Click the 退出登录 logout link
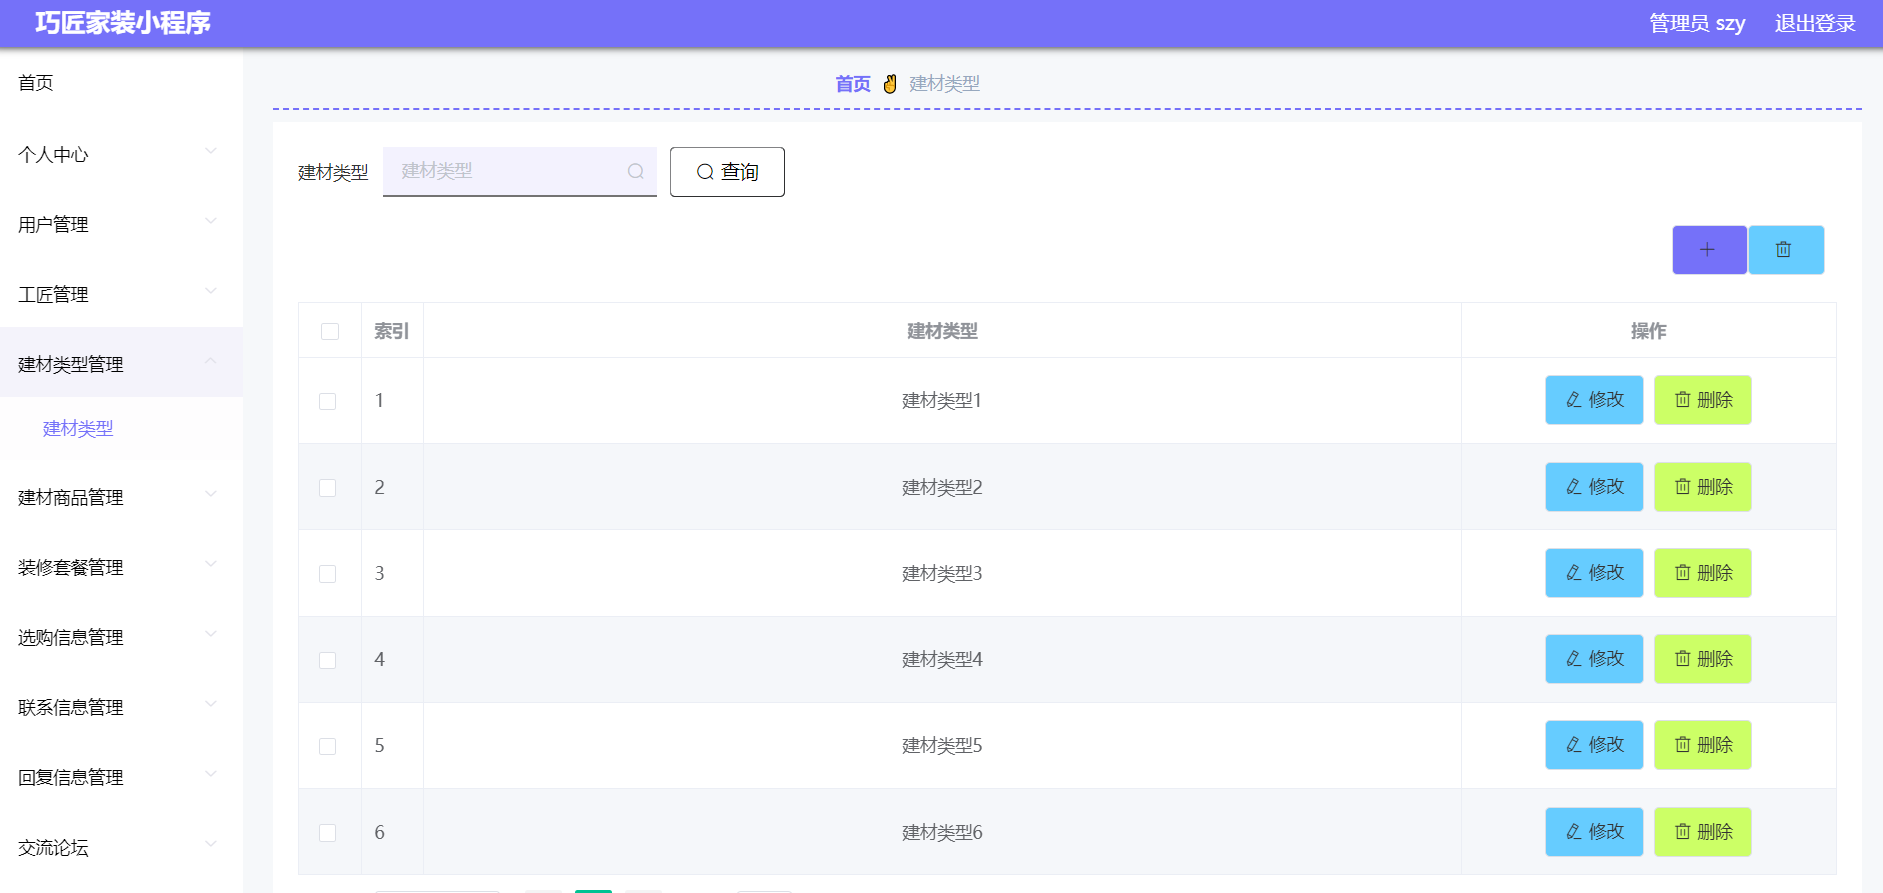The image size is (1883, 893). tap(1815, 23)
